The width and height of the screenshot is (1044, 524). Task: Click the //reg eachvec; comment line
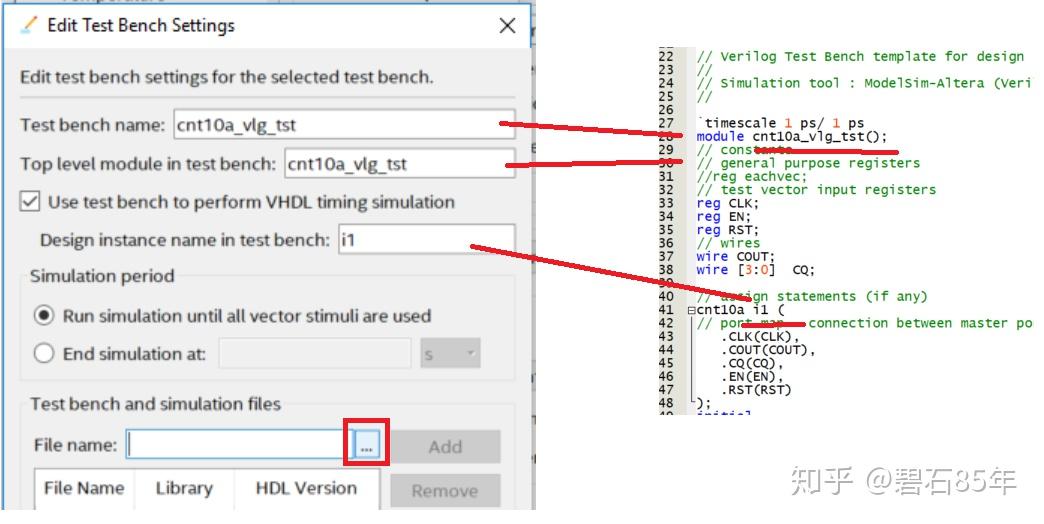(751, 176)
